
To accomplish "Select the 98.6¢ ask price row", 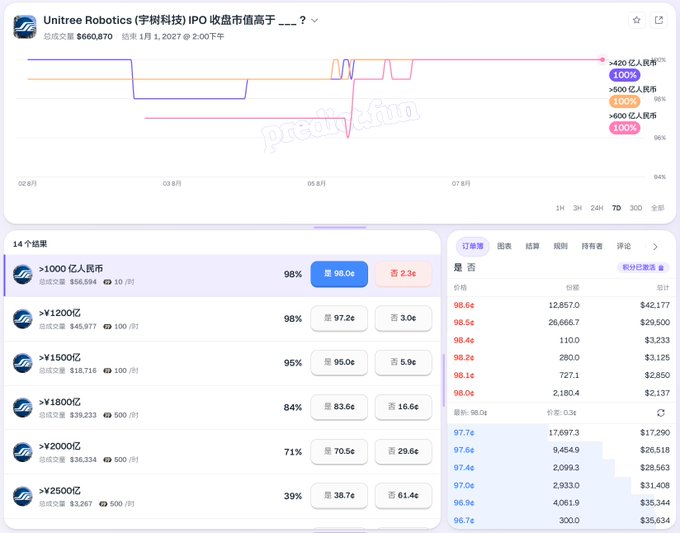I will pyautogui.click(x=561, y=305).
